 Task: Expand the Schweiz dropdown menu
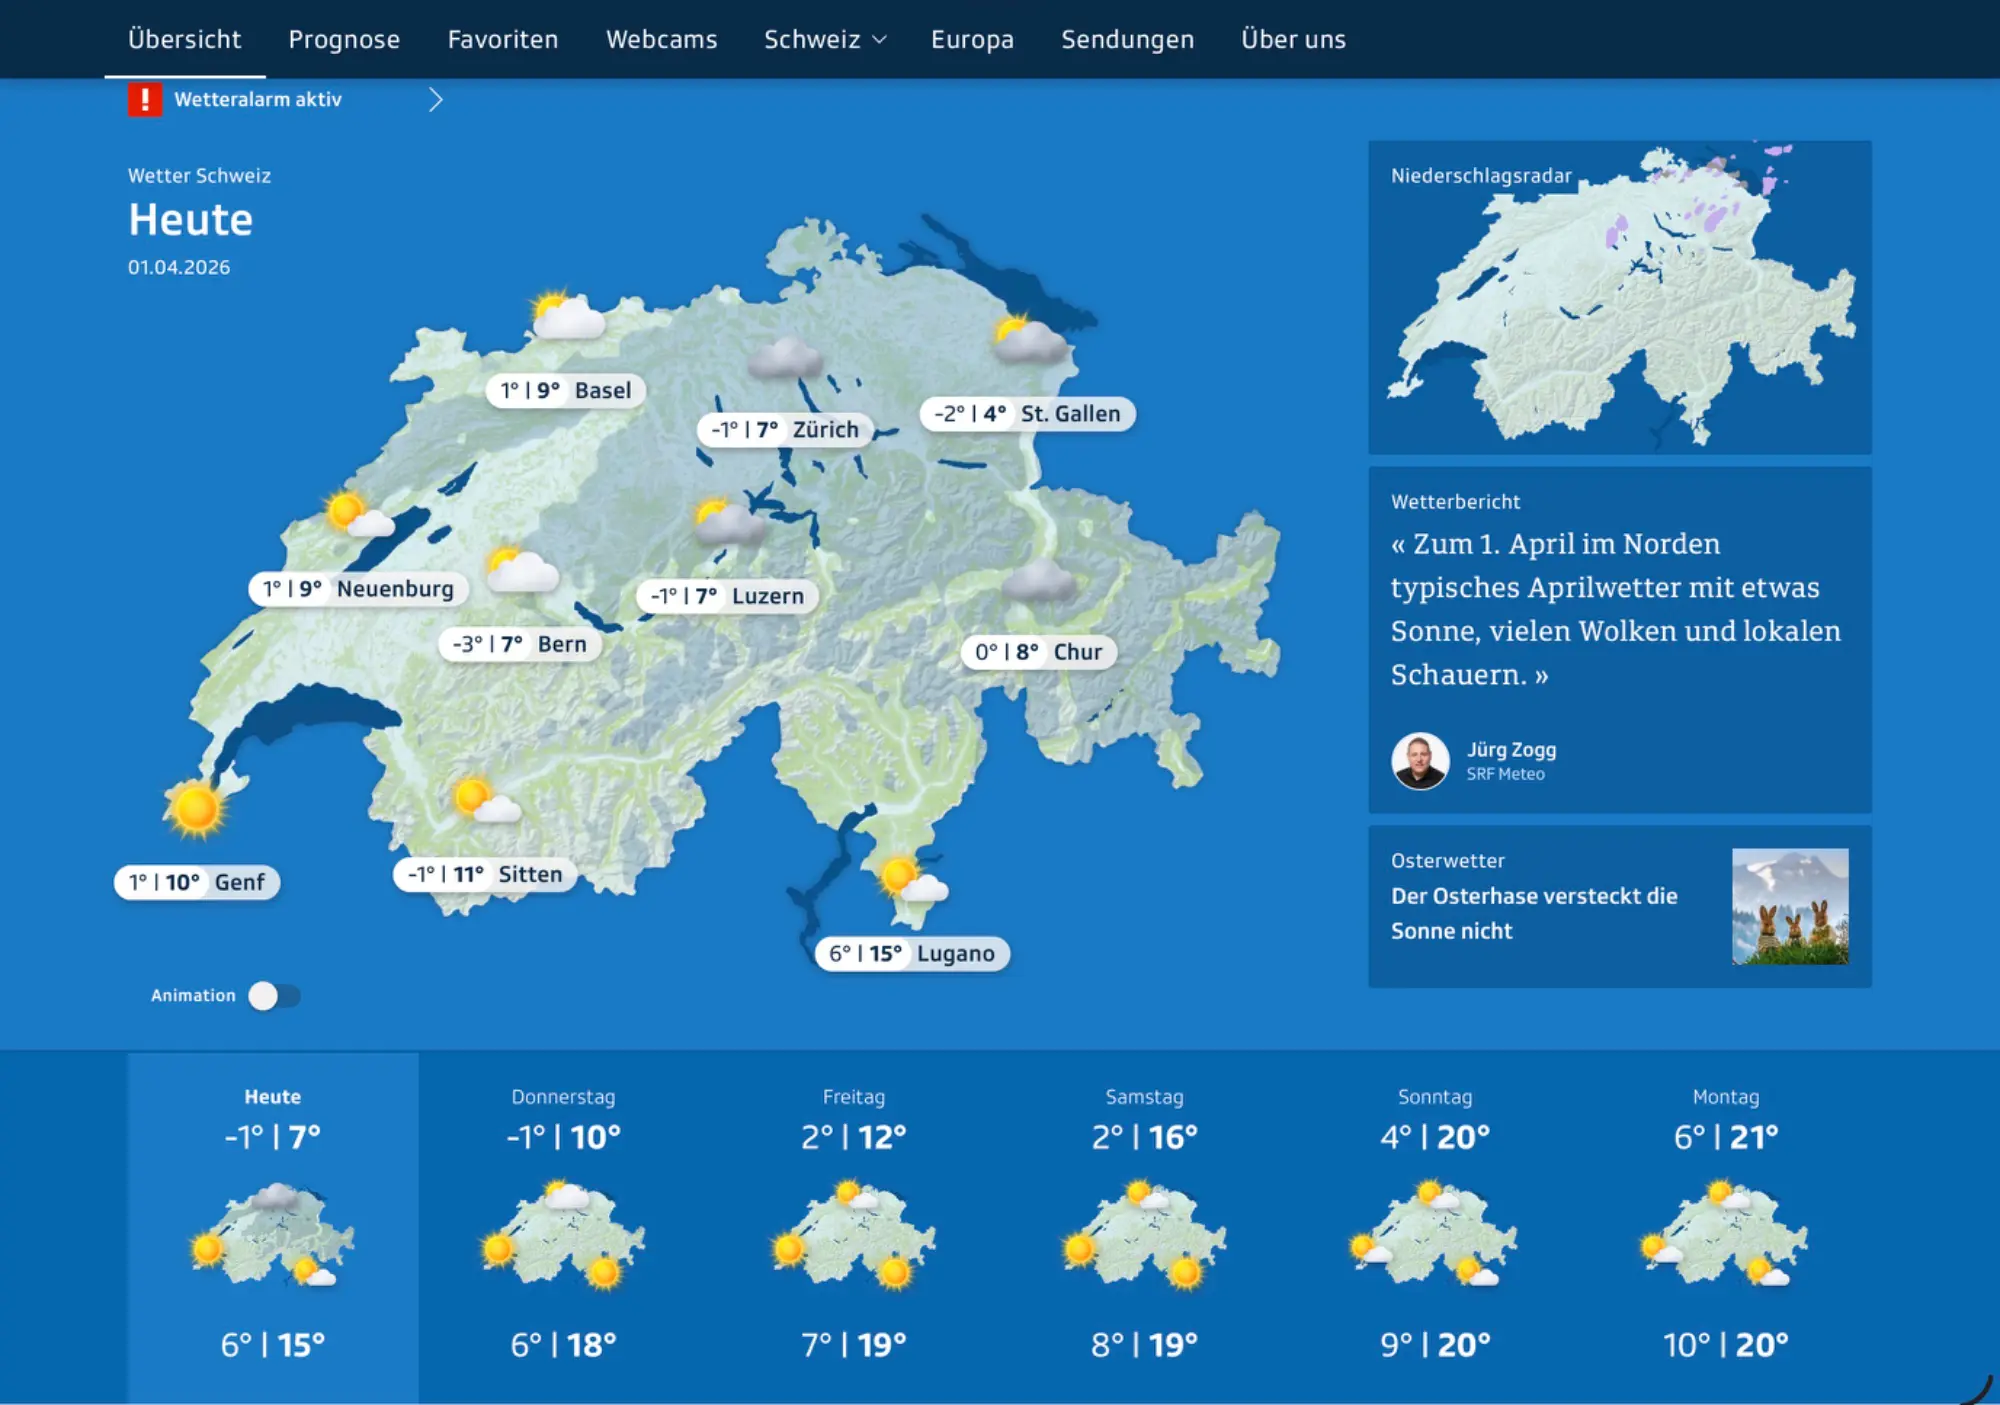click(825, 39)
